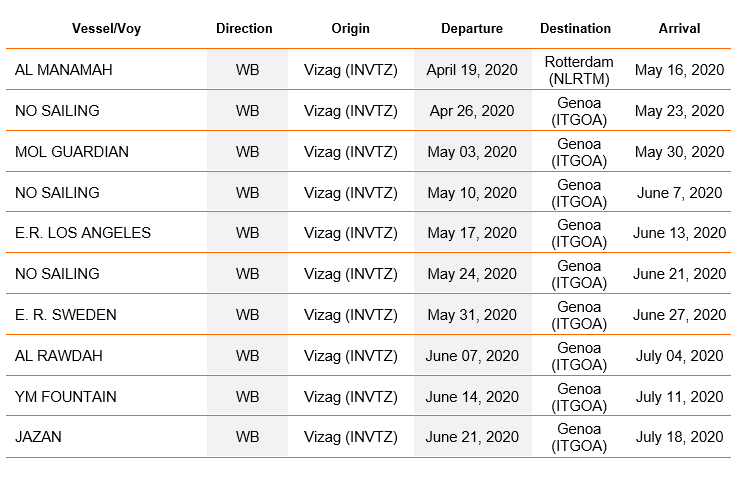Viewport: 740px width, 481px height.
Task: Click the Destination column header
Action: (x=575, y=28)
